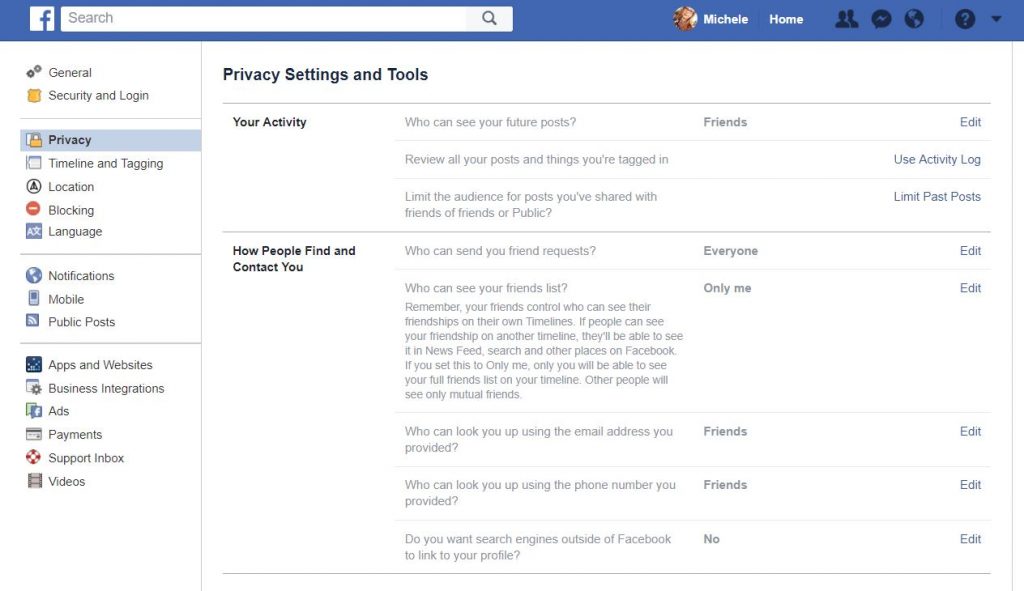1024x591 pixels.
Task: Edit who can send friend requests
Action: (970, 251)
